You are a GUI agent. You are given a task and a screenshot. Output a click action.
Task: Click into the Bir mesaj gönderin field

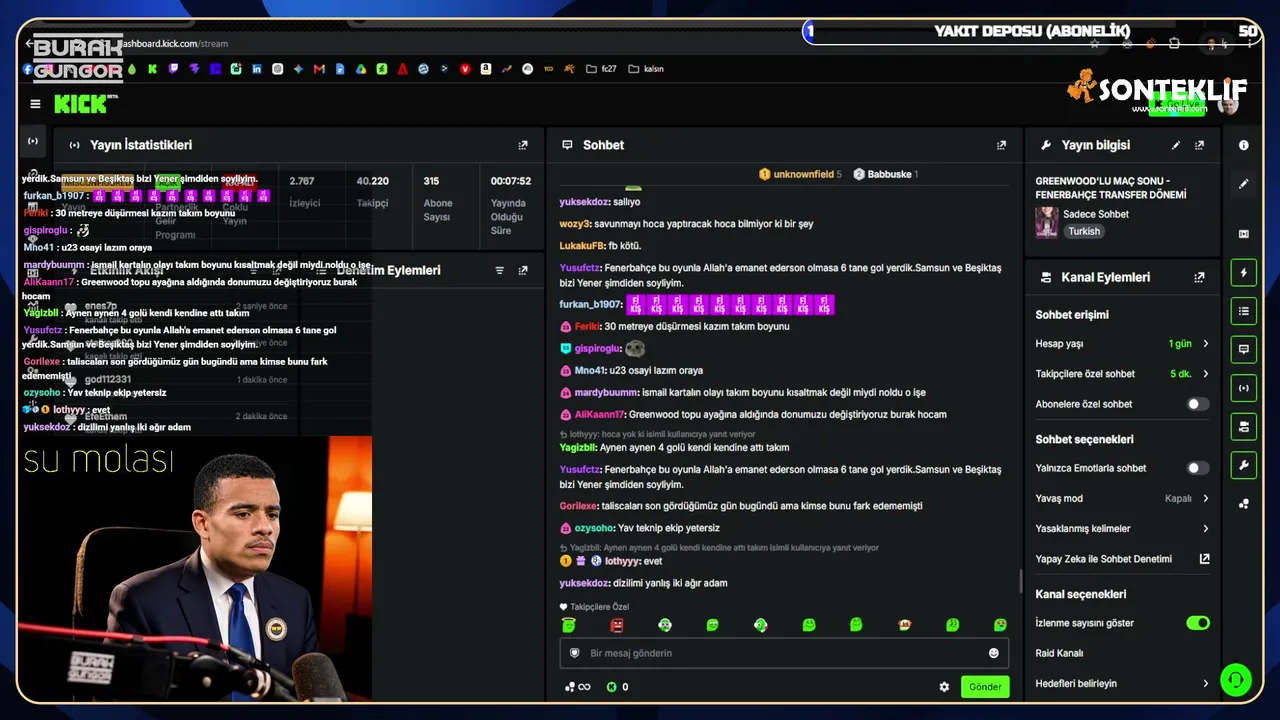784,653
